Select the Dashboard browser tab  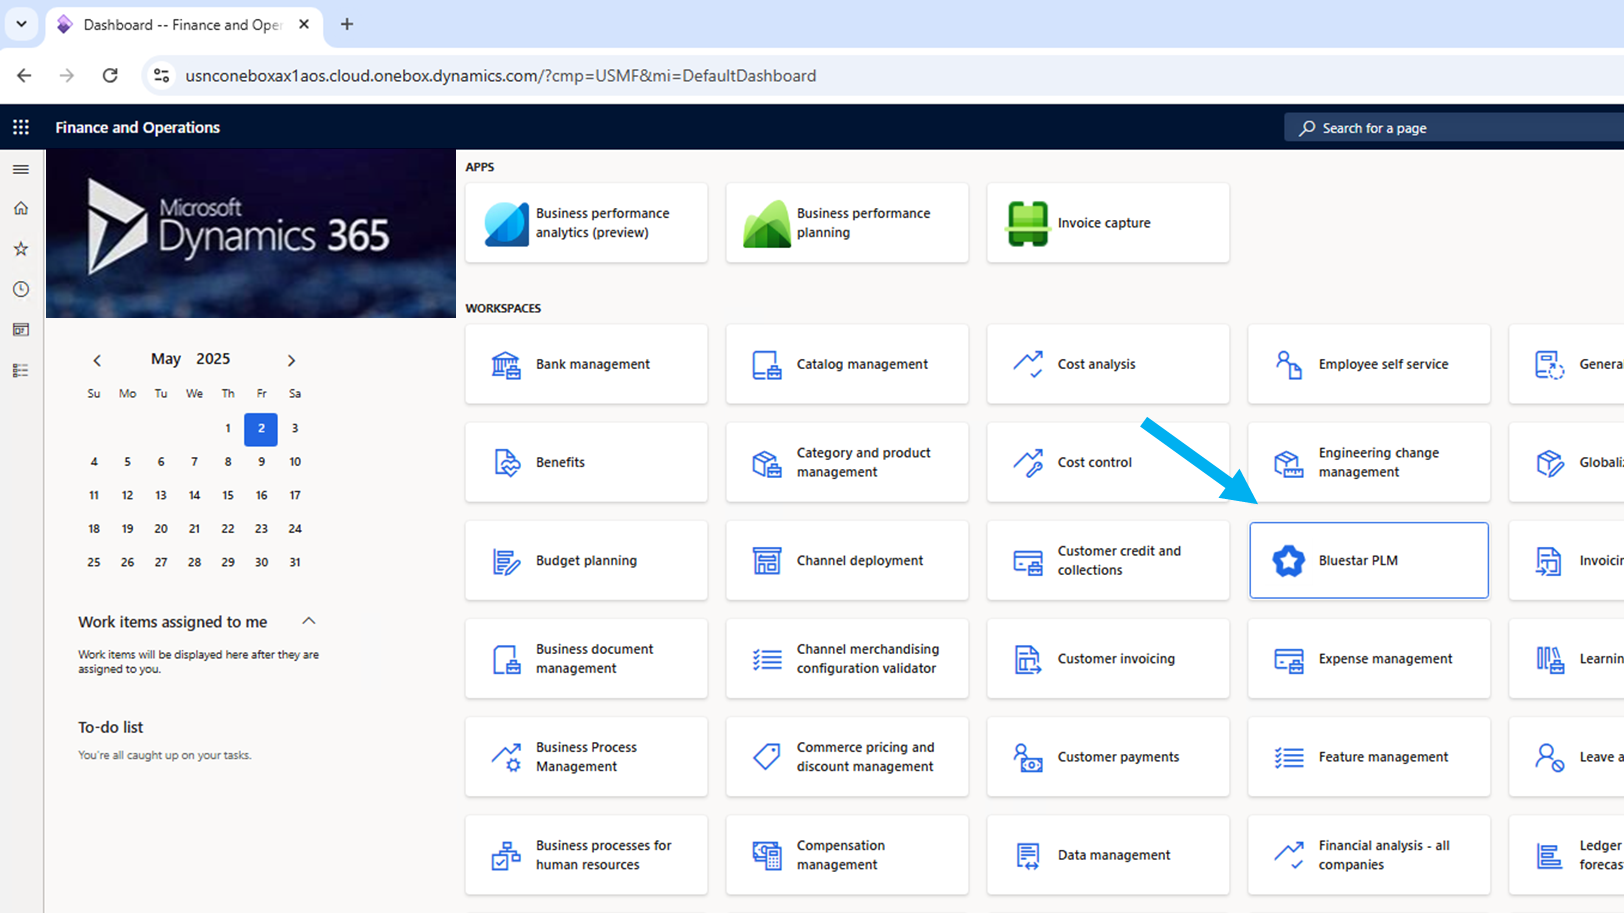pos(180,25)
